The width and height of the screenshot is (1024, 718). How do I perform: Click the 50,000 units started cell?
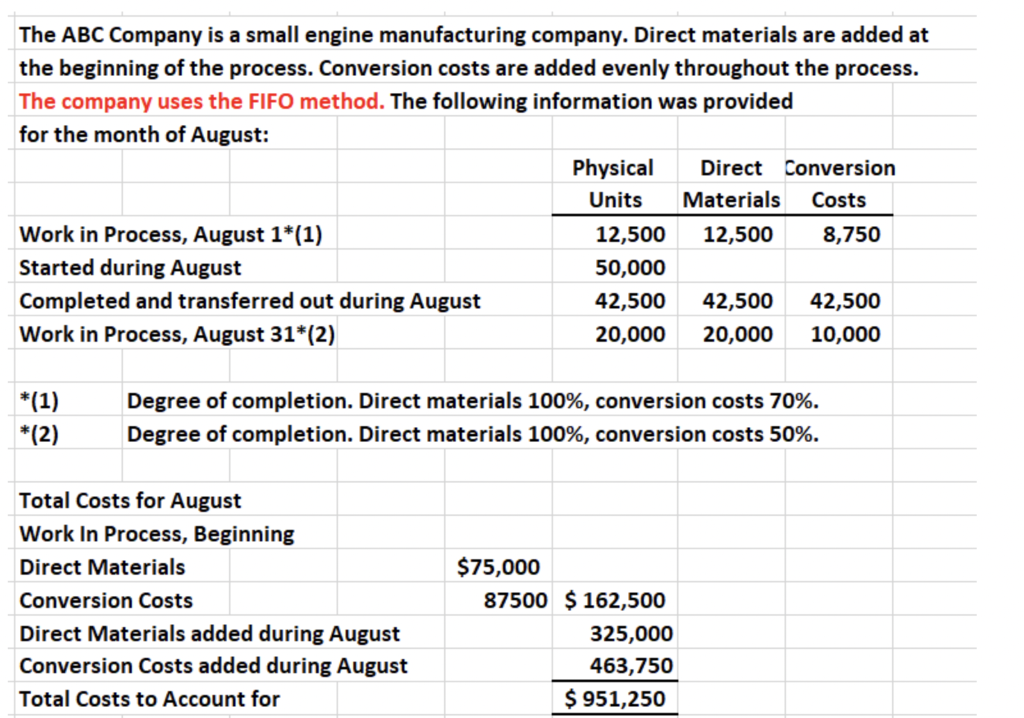[630, 267]
